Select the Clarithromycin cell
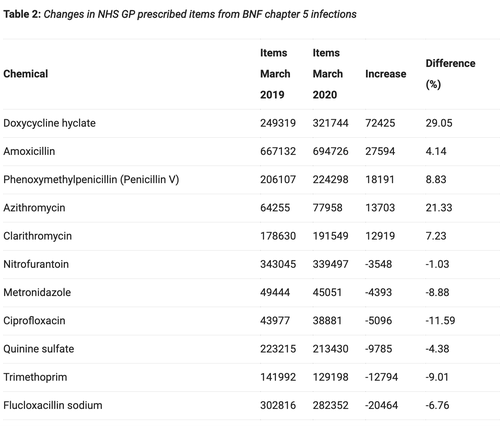 pyautogui.click(x=37, y=236)
